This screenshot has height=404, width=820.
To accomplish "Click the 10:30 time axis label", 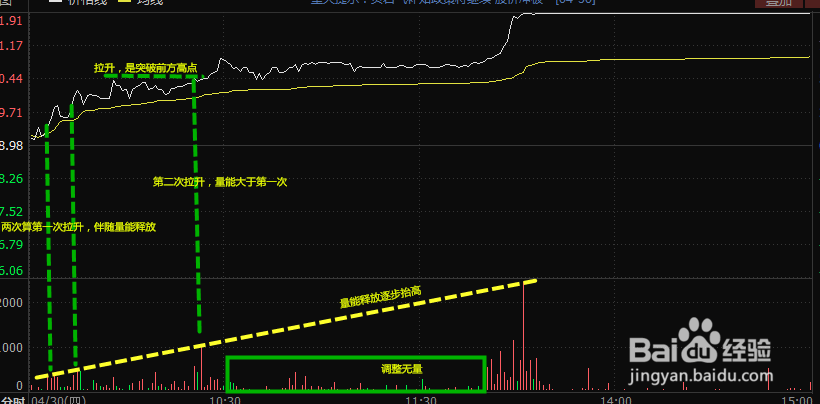I will [225, 400].
